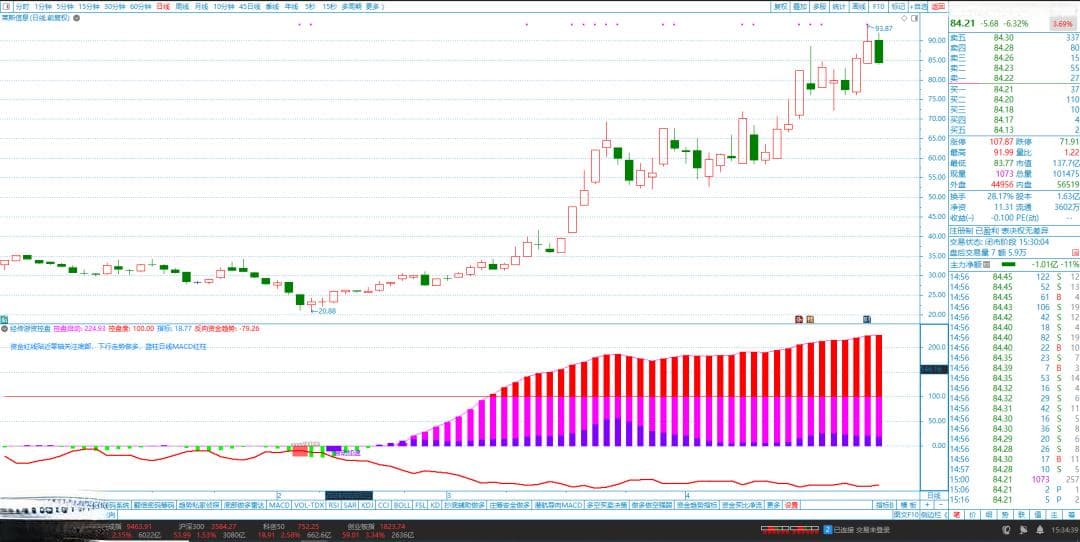The image size is (1080, 542).
Task: Open the 更多 periods dropdown
Action: tap(375, 6)
